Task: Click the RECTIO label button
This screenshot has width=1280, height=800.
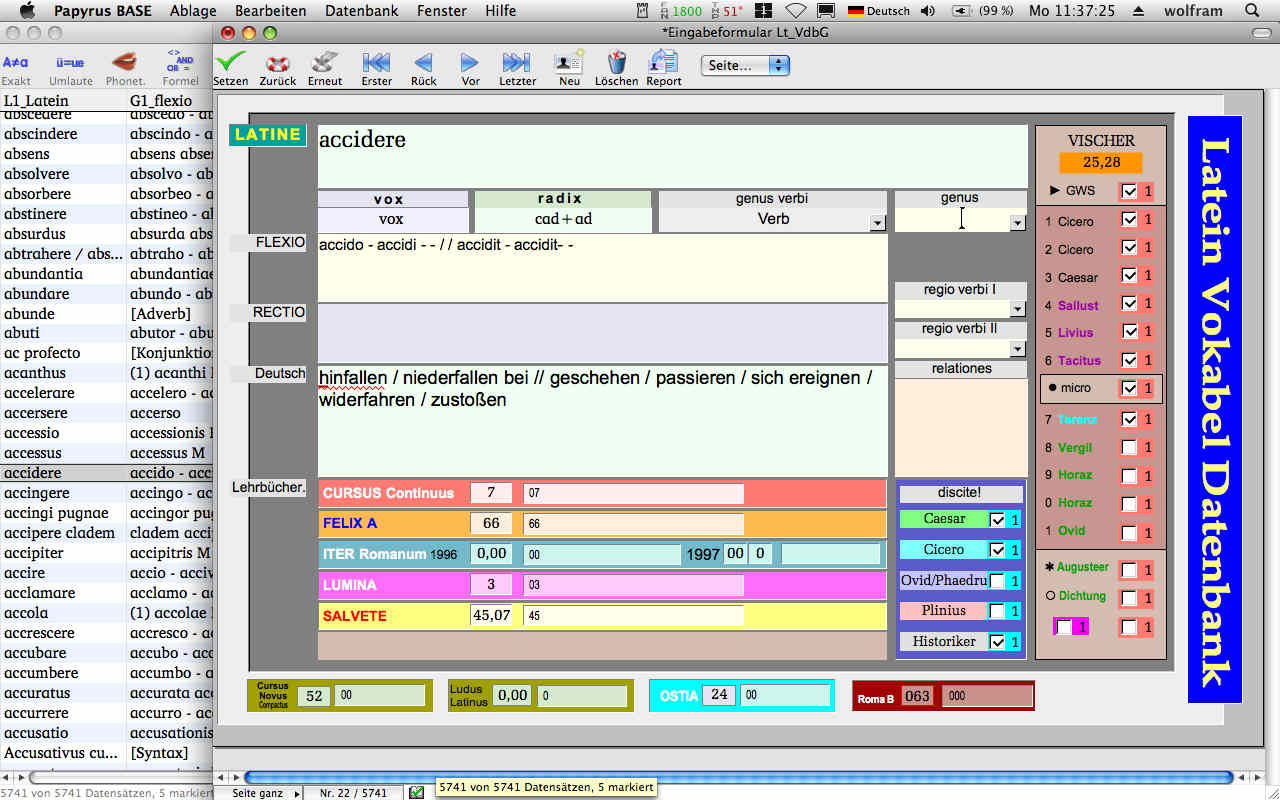Action: [x=267, y=312]
